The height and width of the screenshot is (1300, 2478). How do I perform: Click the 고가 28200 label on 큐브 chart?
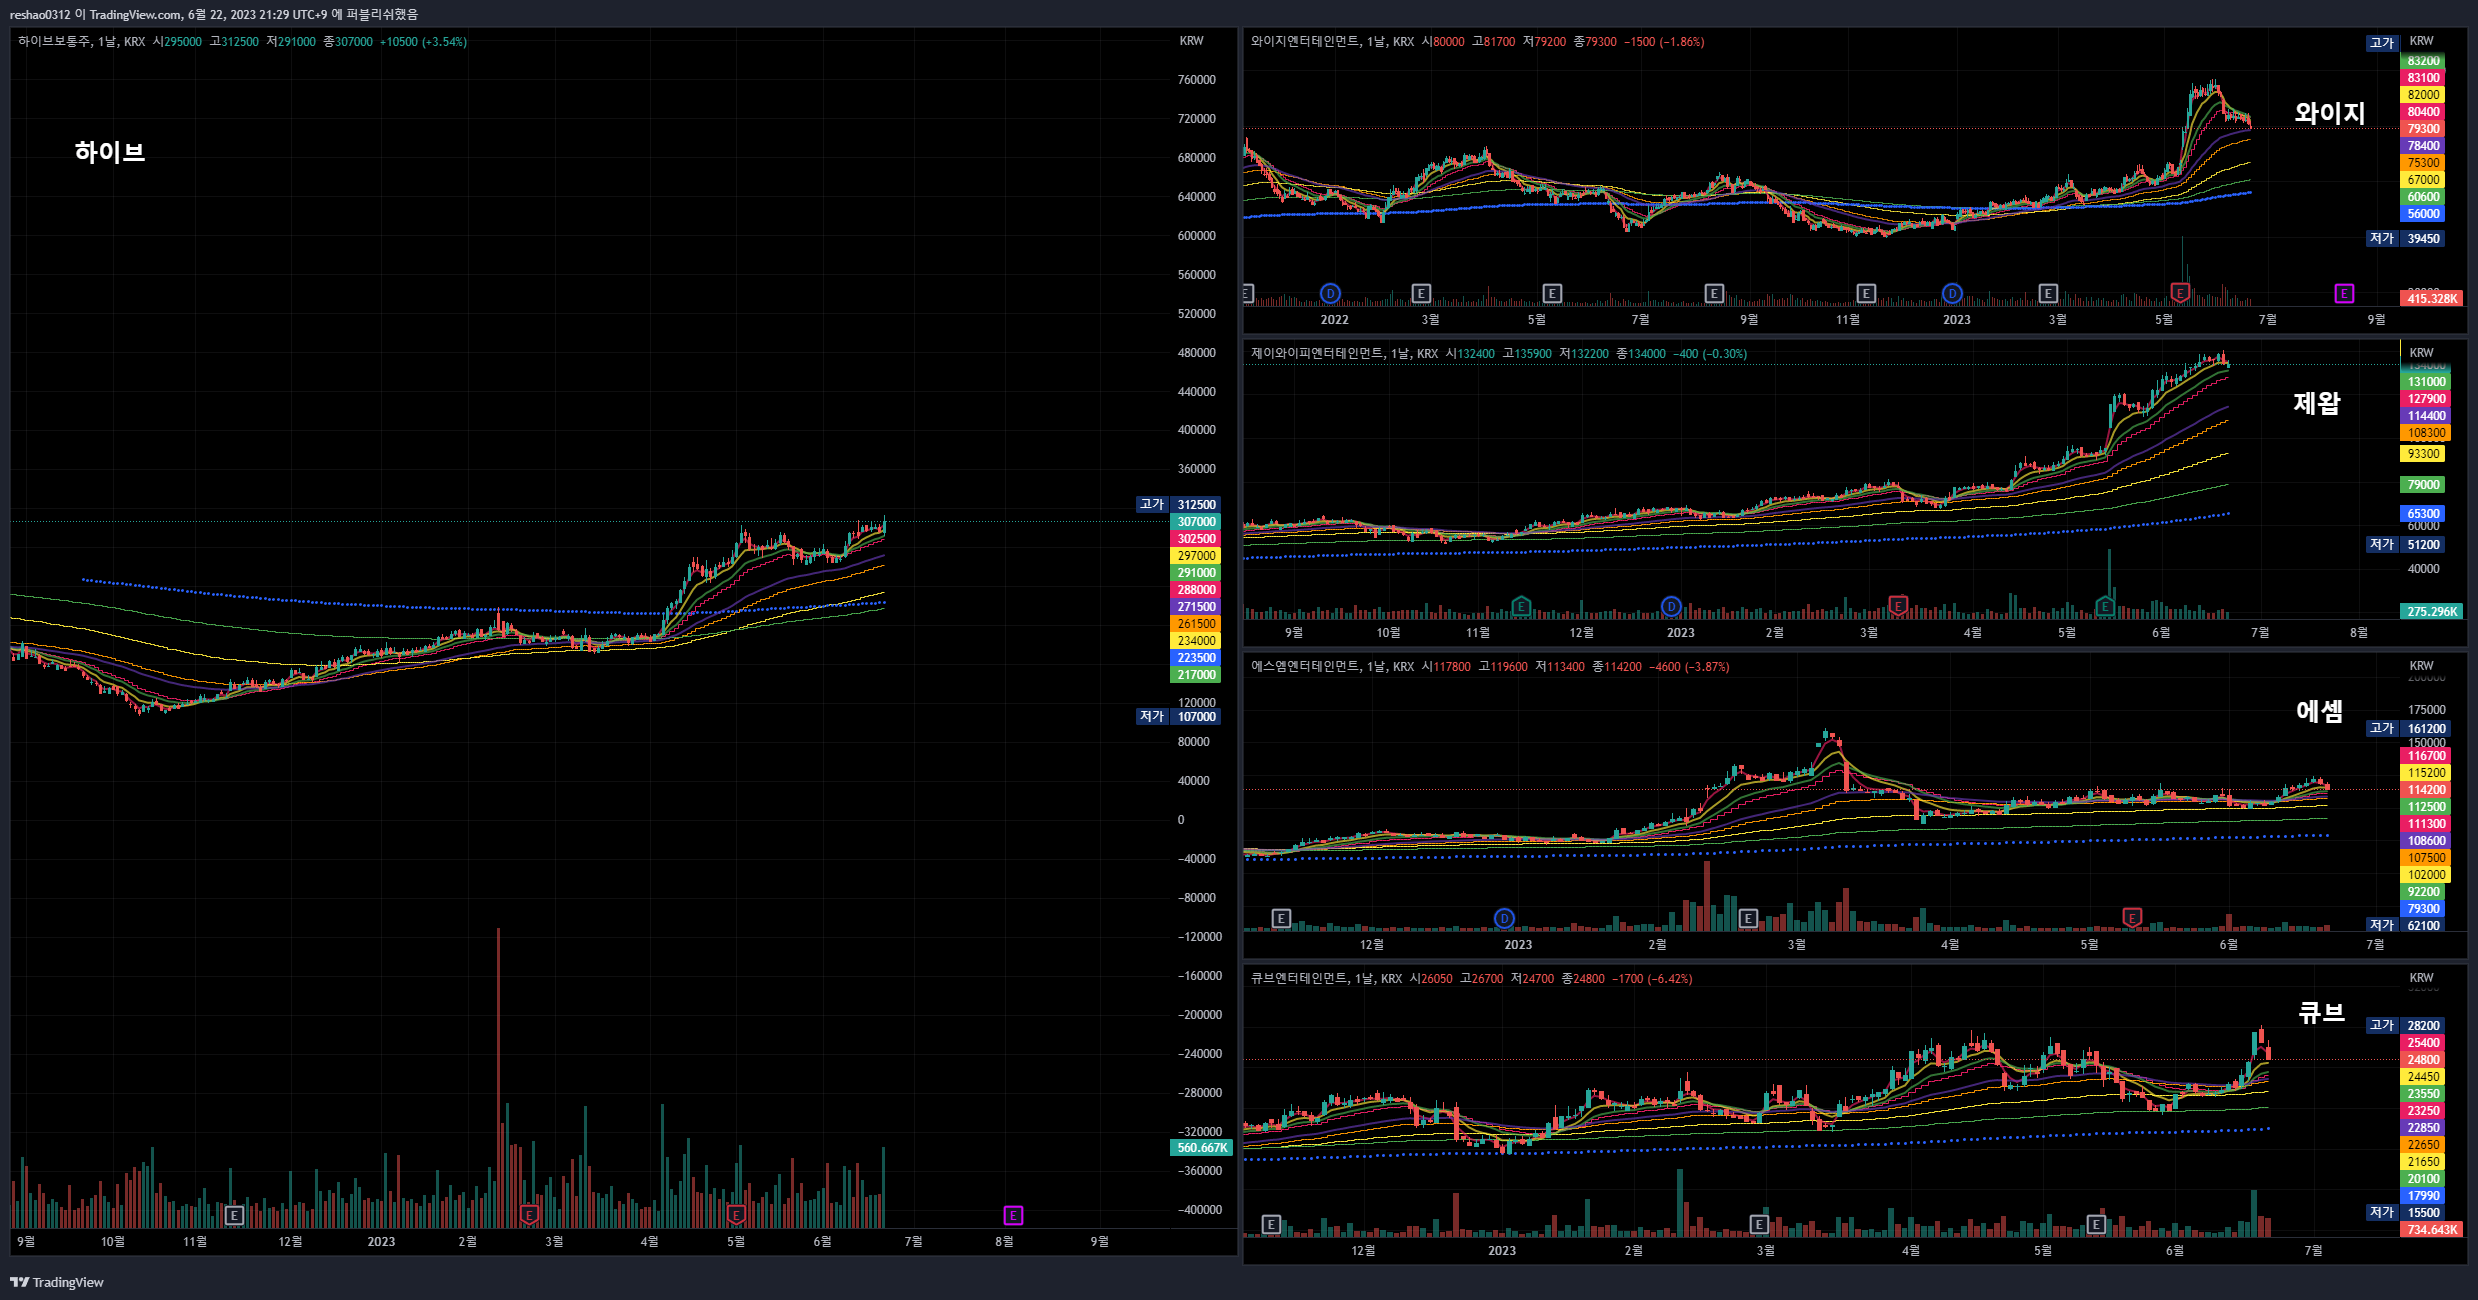coord(2405,1026)
